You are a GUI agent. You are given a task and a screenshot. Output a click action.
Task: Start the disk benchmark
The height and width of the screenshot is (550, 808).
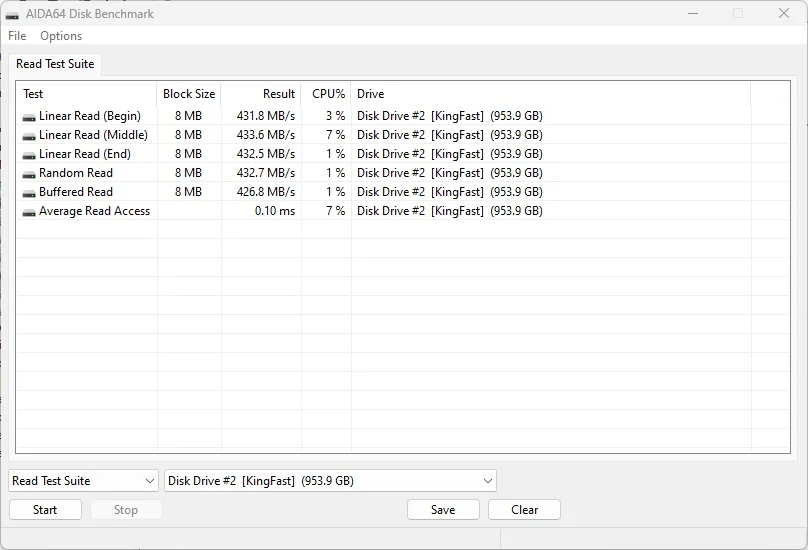tap(45, 510)
